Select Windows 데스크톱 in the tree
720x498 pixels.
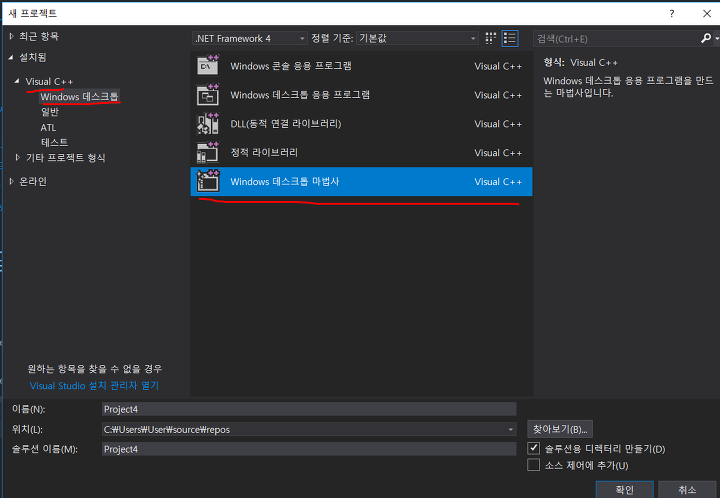coord(79,97)
